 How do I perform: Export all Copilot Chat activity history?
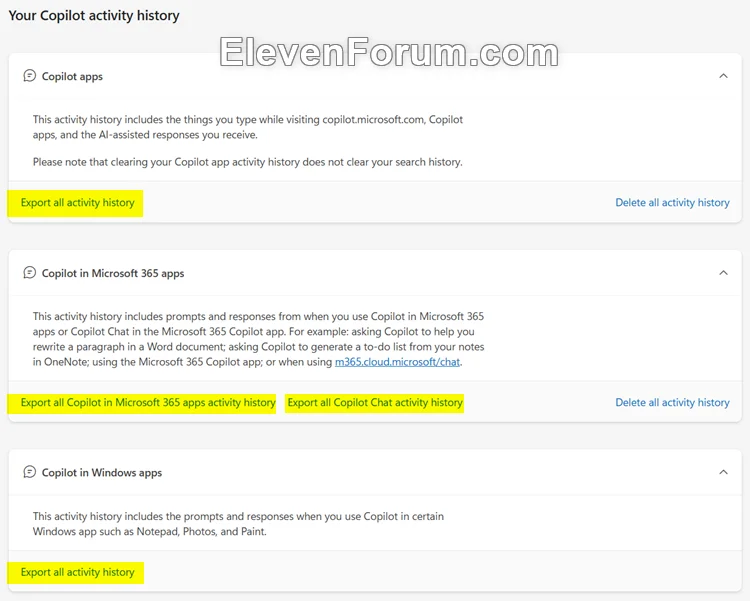coord(375,402)
